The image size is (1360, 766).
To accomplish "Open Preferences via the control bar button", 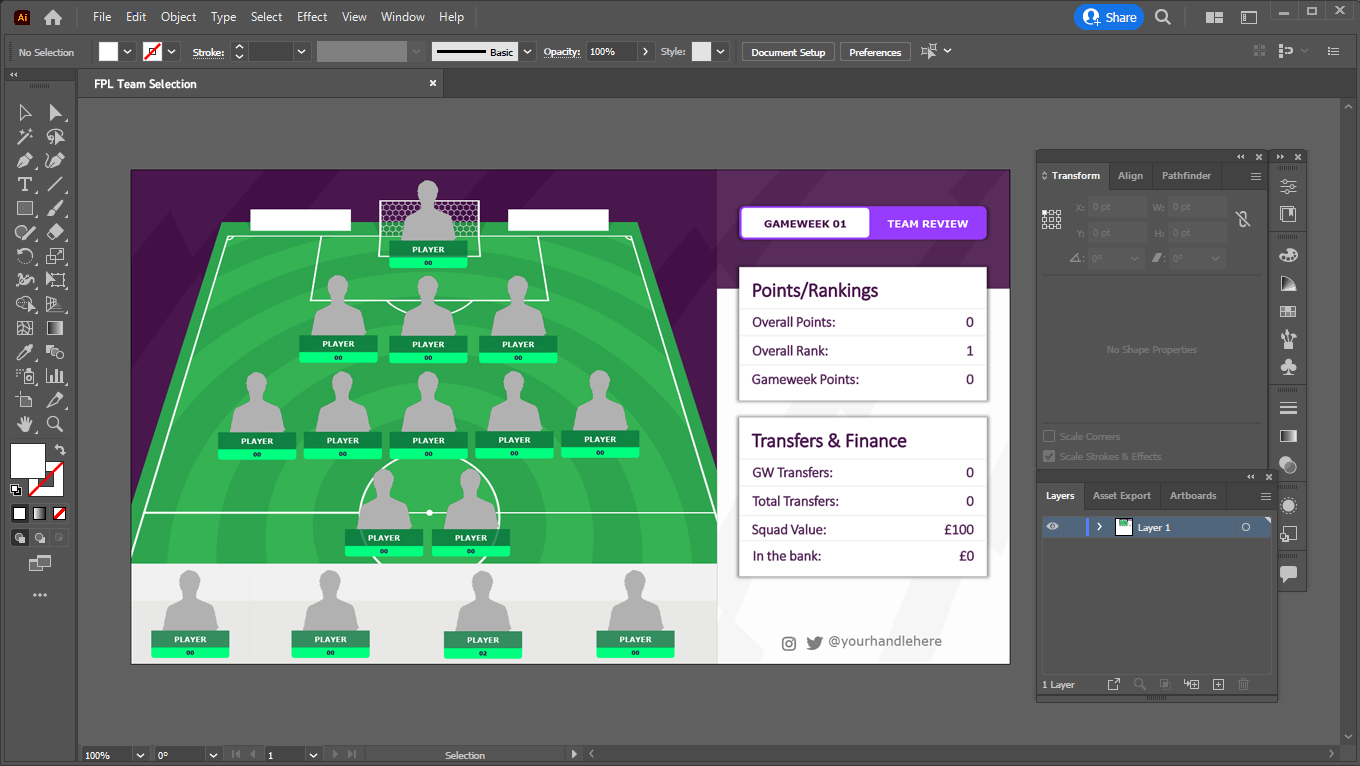I will 875,51.
